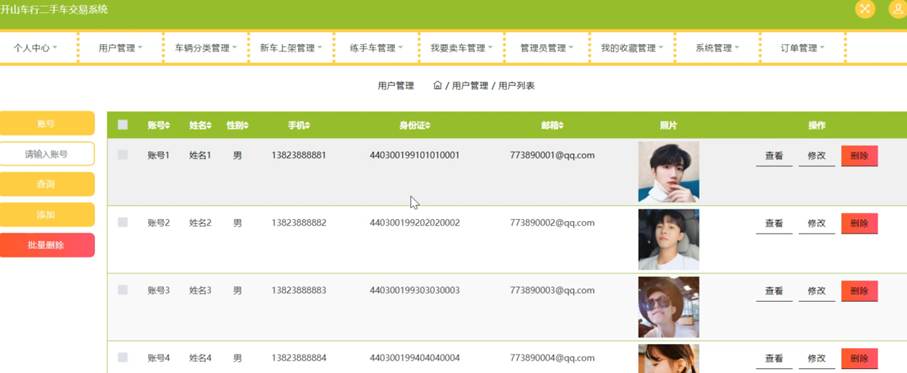Edit 账号2 using 修改

pyautogui.click(x=817, y=224)
